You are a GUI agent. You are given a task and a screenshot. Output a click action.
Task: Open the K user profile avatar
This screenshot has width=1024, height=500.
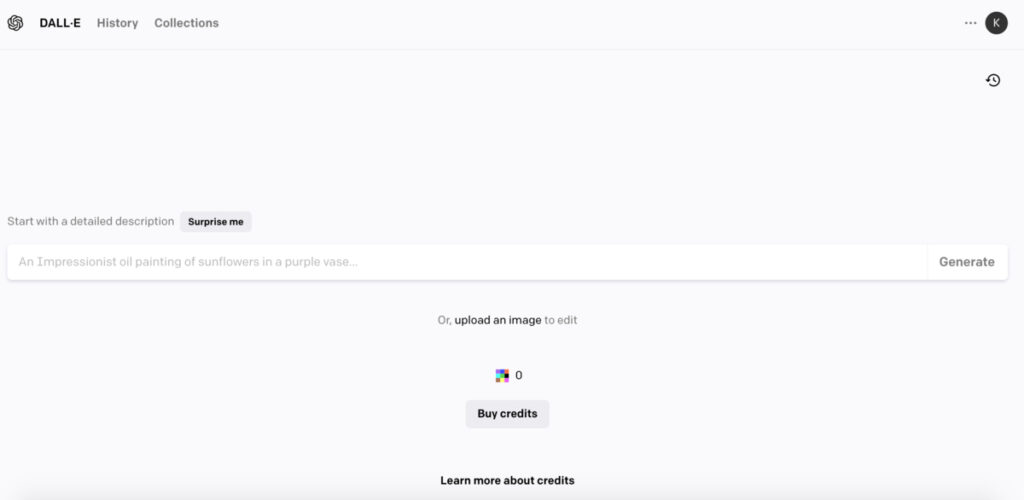pos(996,23)
